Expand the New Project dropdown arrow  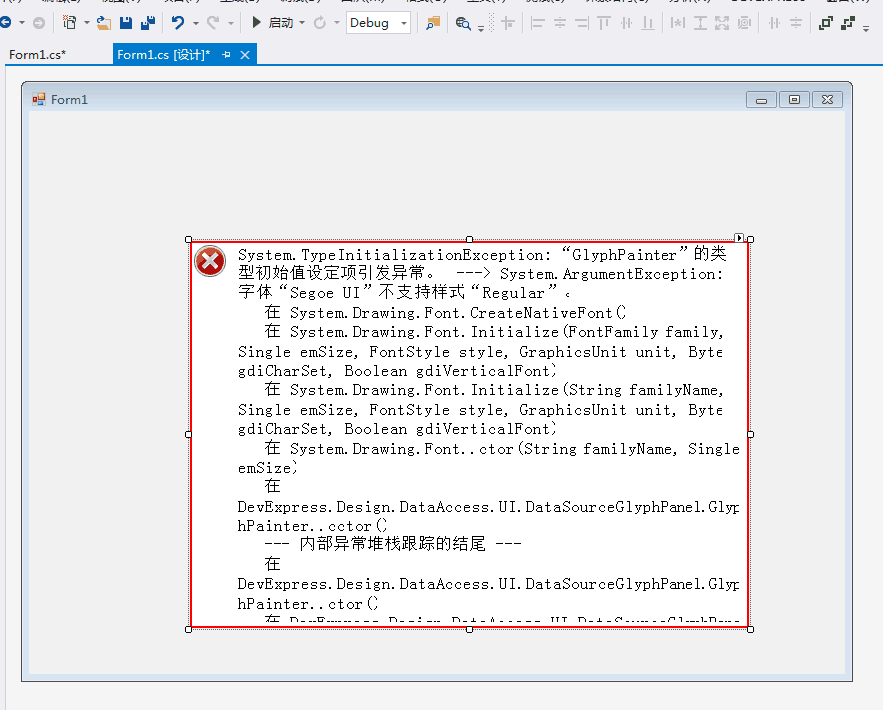(x=87, y=23)
